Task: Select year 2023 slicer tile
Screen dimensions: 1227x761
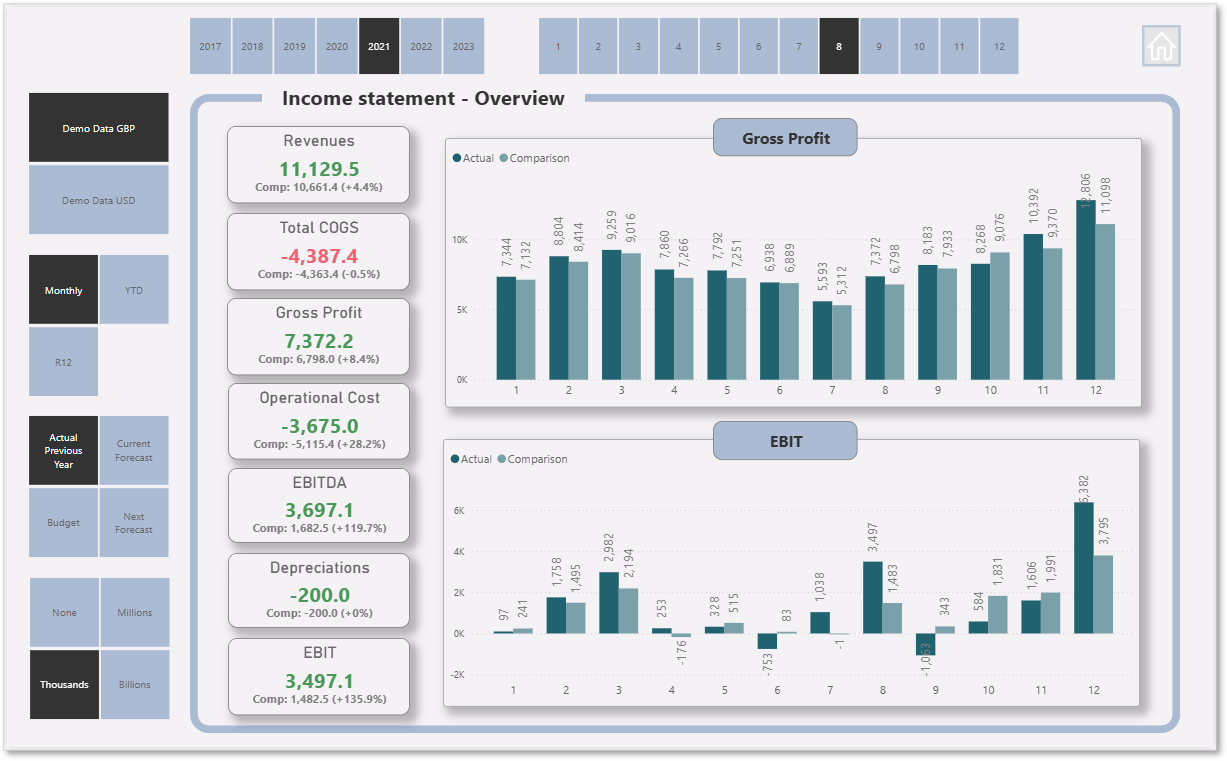Action: point(463,46)
